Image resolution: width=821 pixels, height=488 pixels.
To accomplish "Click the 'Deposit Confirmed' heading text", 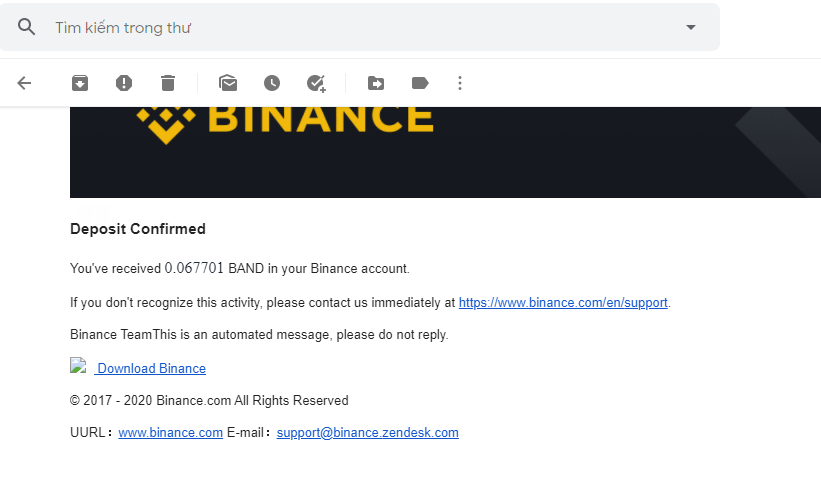I will (138, 229).
